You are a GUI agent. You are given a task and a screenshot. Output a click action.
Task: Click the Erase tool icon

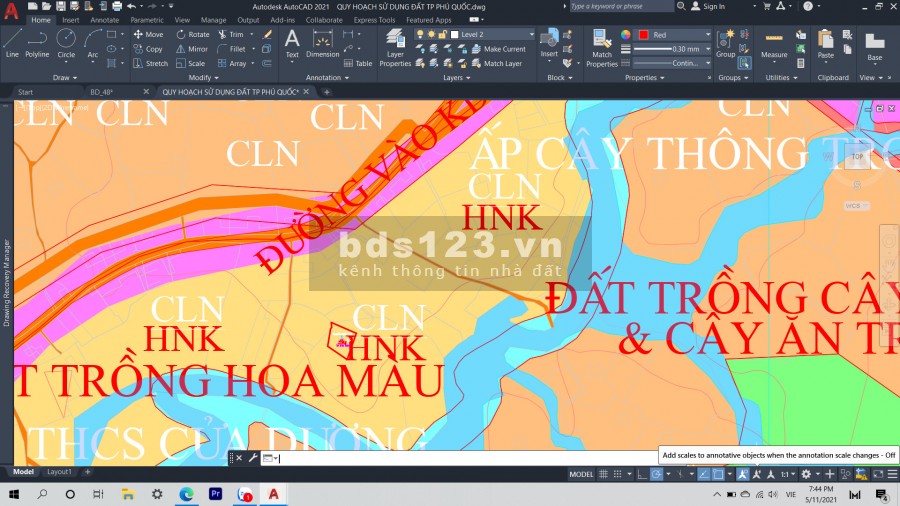point(267,34)
